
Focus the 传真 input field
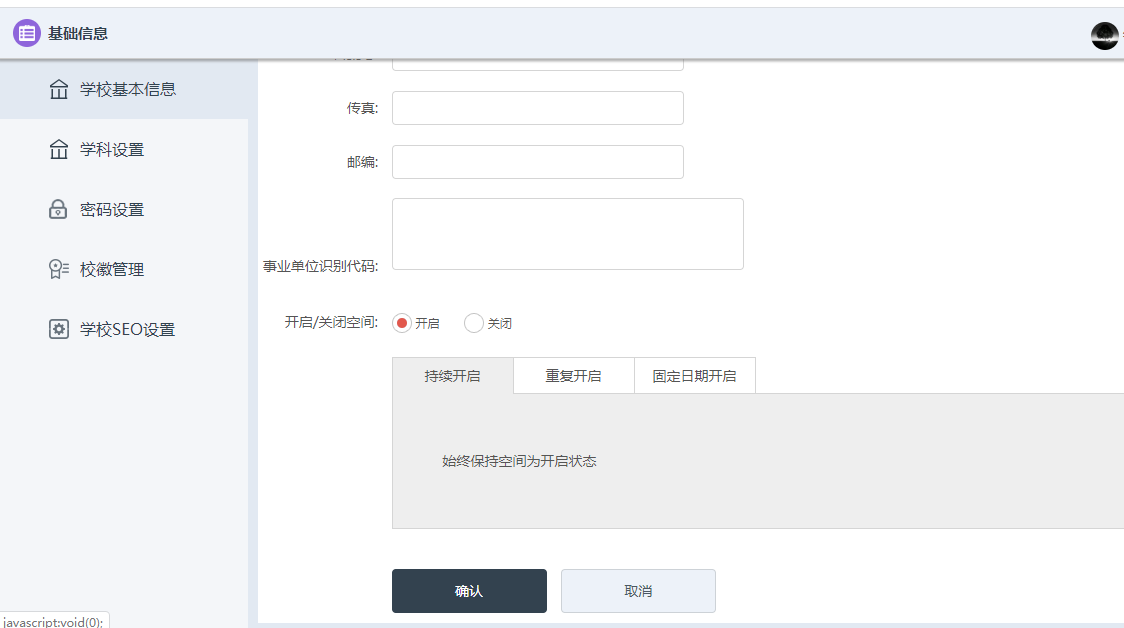537,108
